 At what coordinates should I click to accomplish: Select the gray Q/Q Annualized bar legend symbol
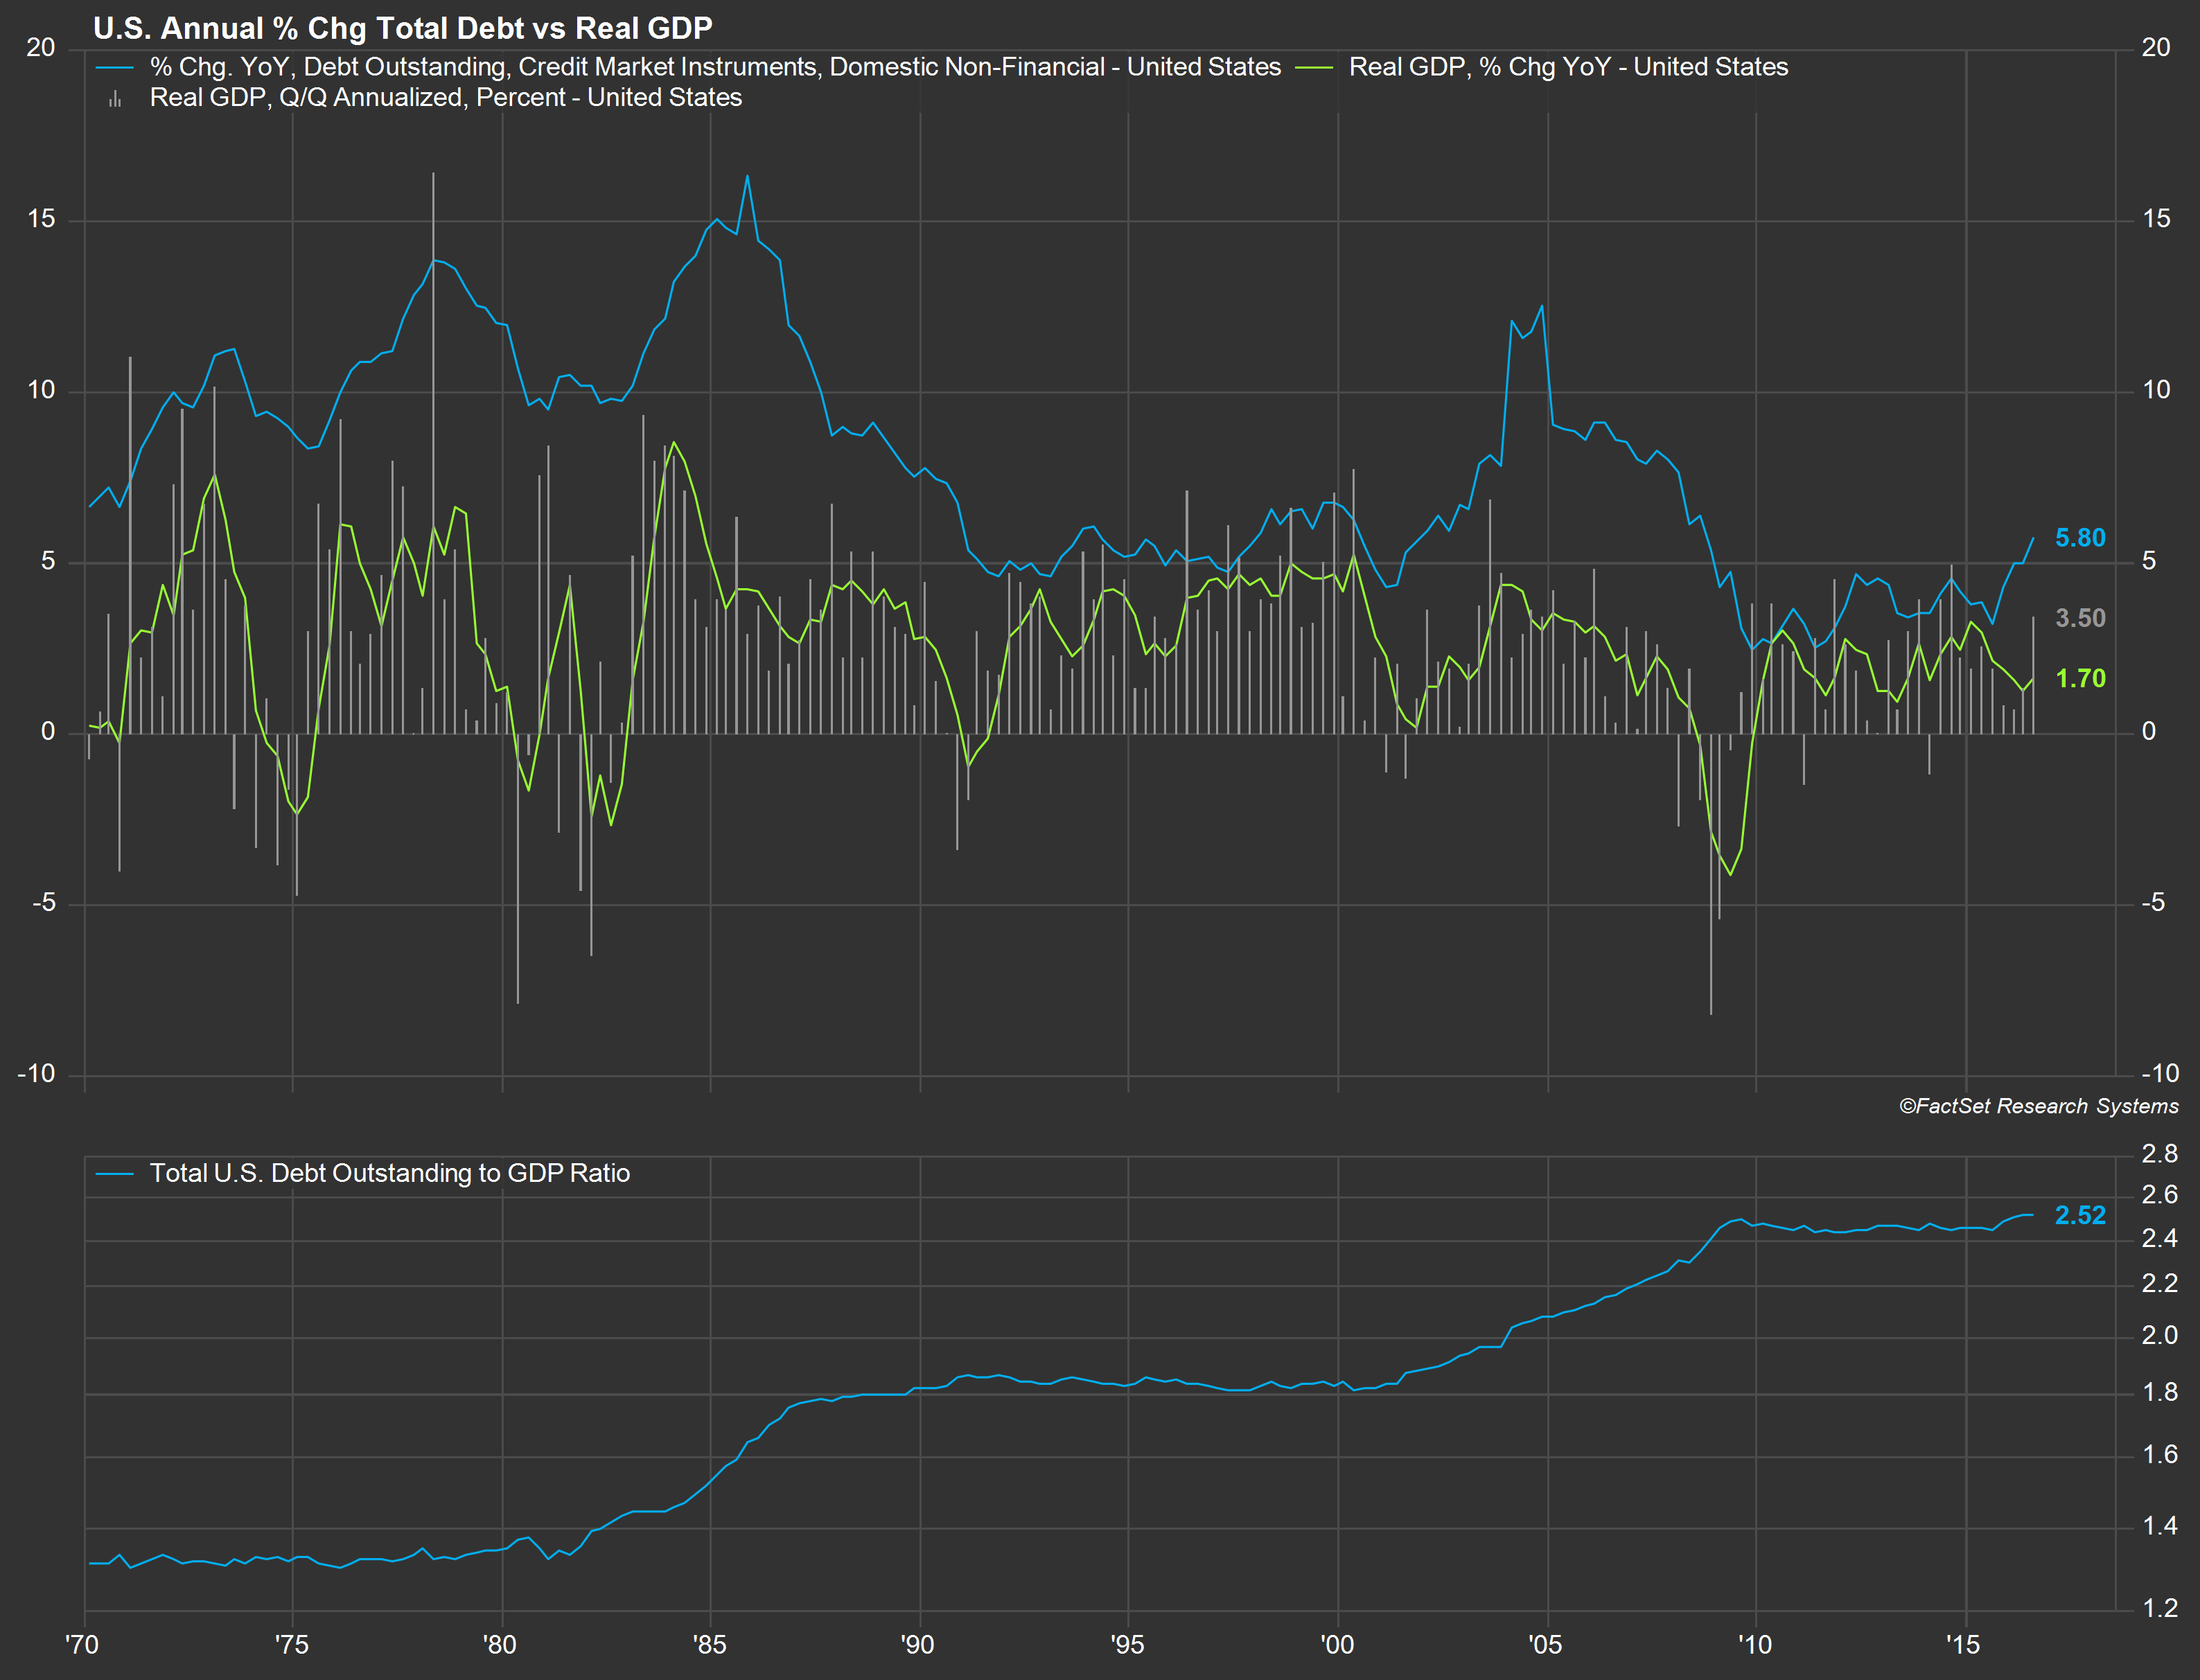tap(115, 97)
